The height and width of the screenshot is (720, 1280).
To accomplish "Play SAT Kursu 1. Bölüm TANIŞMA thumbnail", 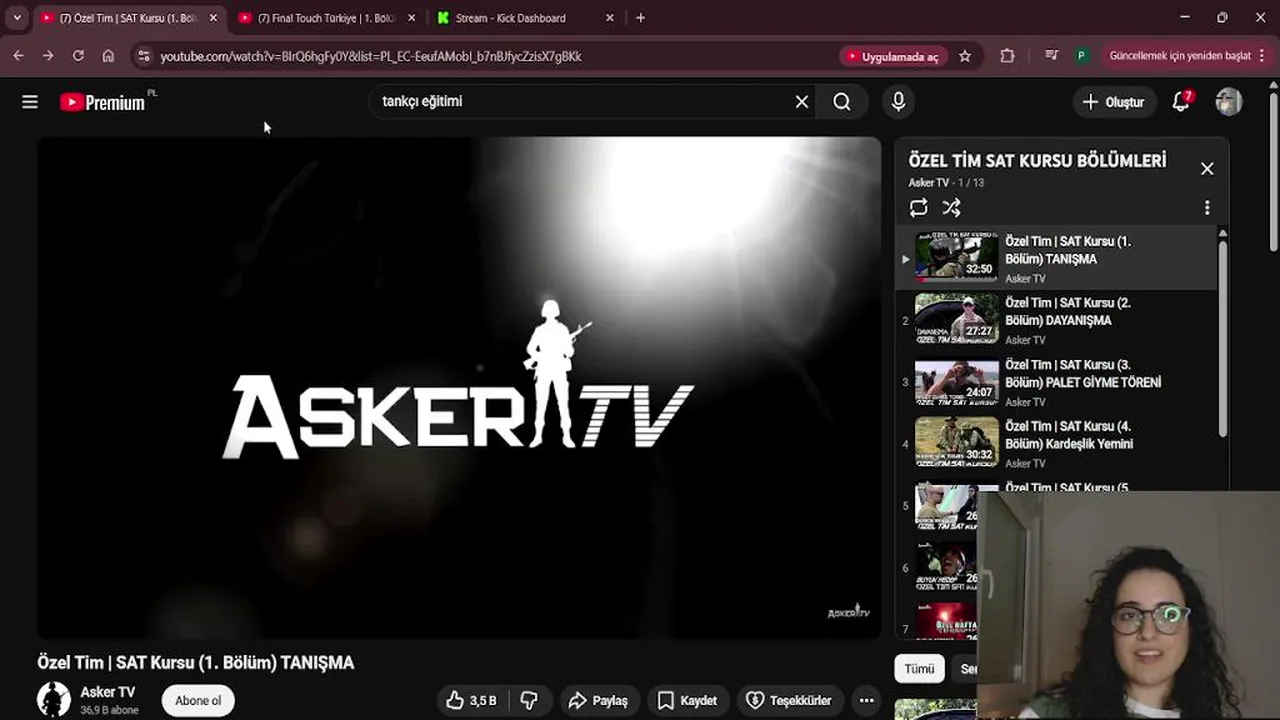I will [x=957, y=256].
